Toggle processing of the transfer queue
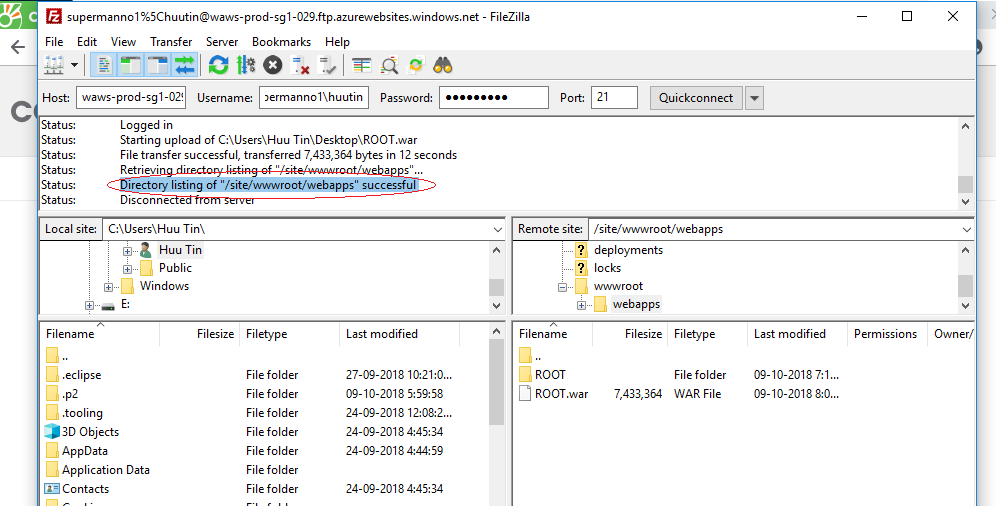 pyautogui.click(x=246, y=65)
